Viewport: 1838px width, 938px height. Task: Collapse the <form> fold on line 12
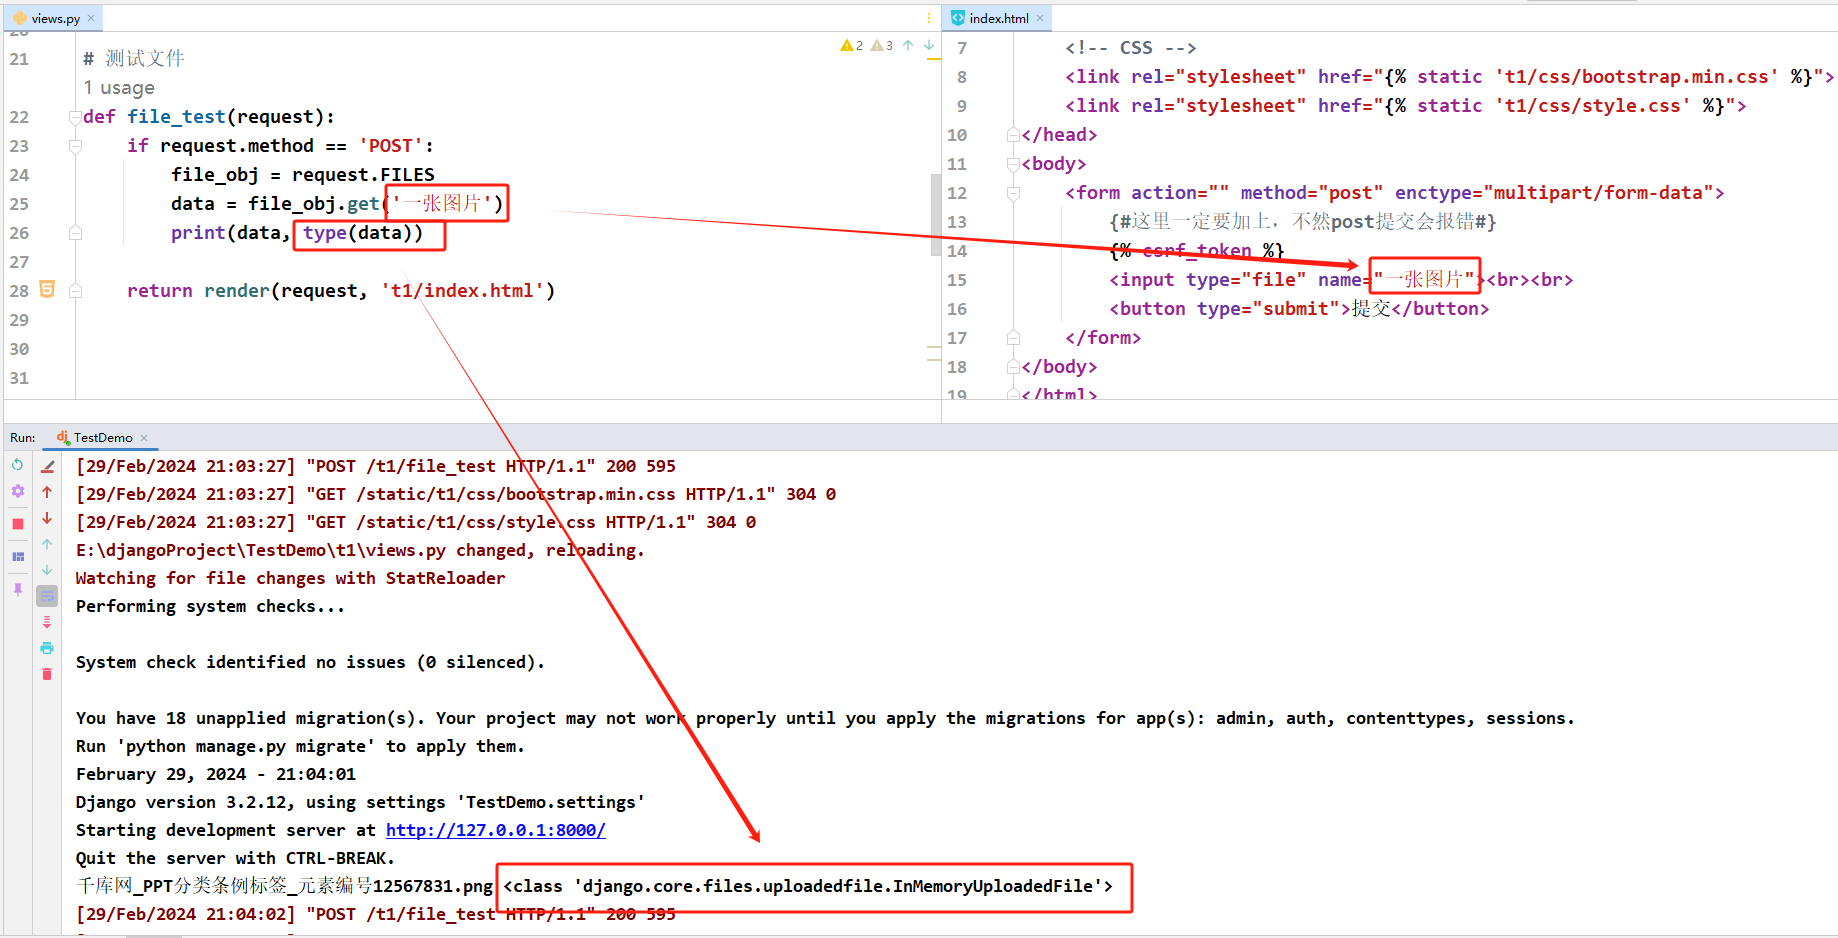[1013, 193]
